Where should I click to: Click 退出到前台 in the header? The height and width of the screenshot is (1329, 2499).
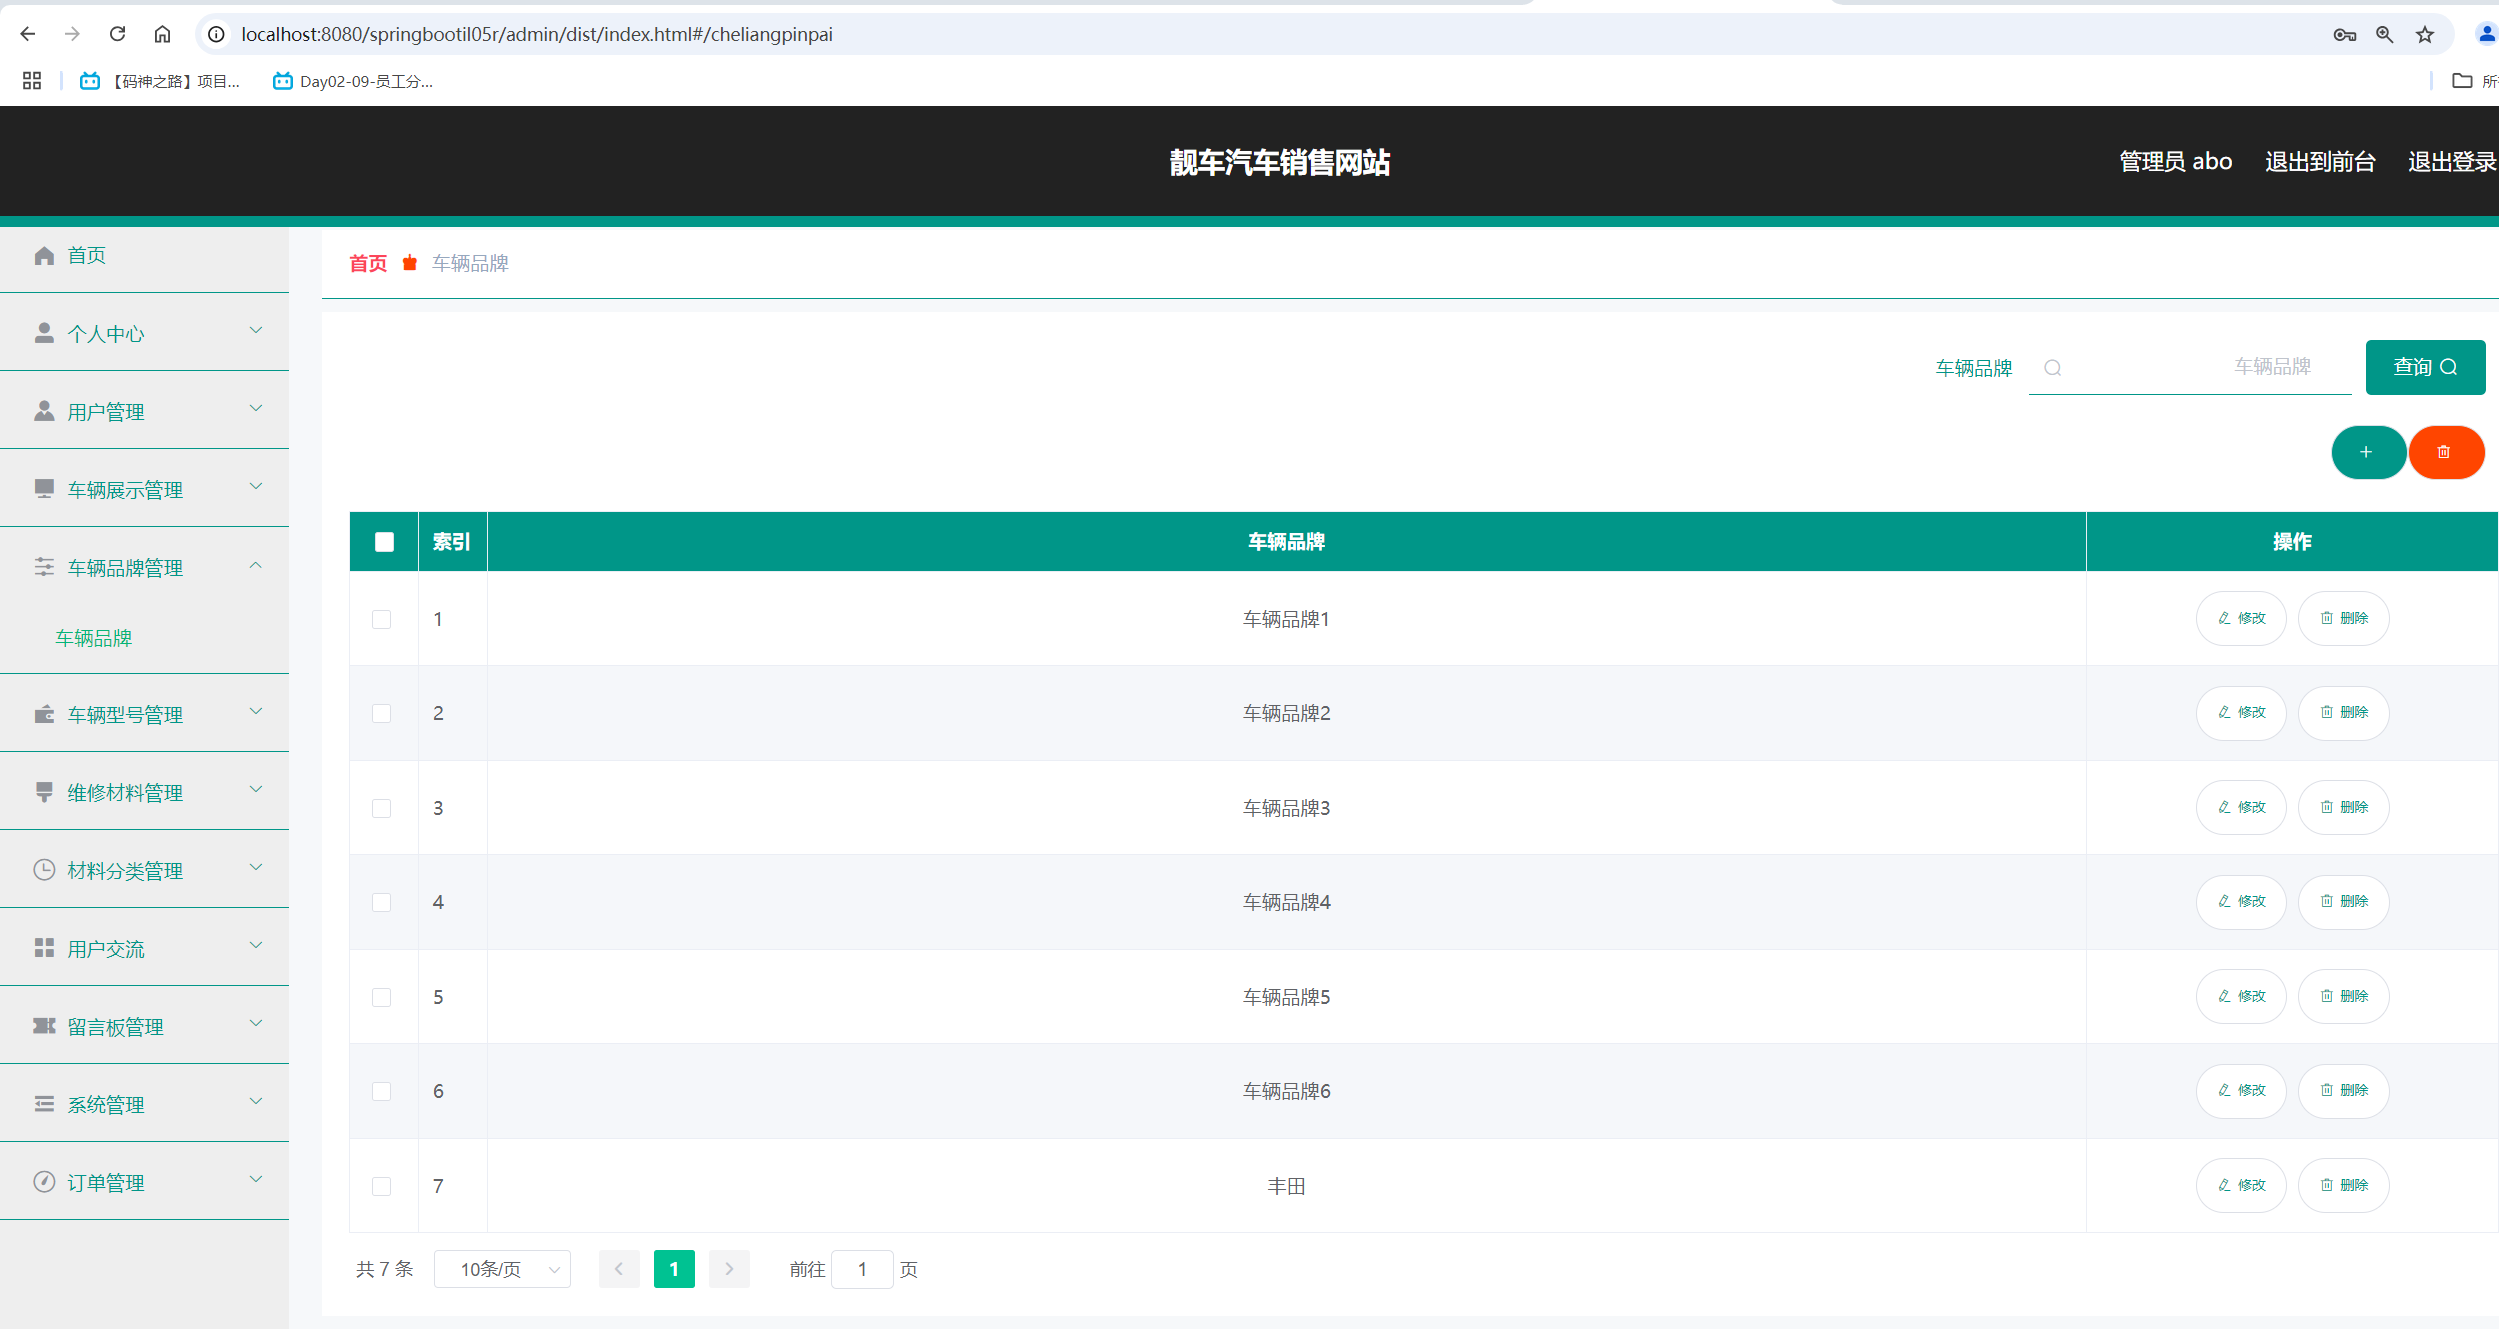[x=2320, y=161]
